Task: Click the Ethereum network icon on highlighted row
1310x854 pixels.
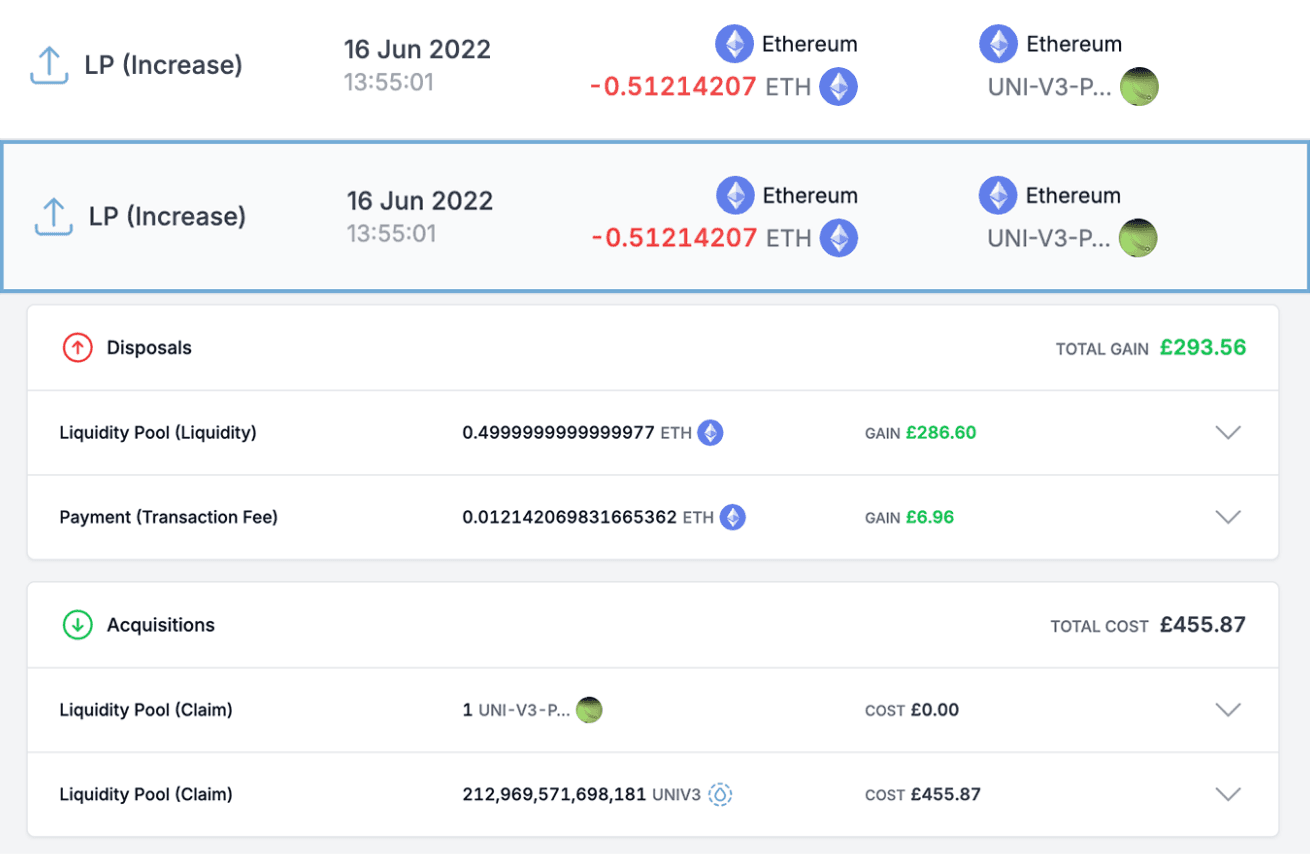Action: point(736,195)
